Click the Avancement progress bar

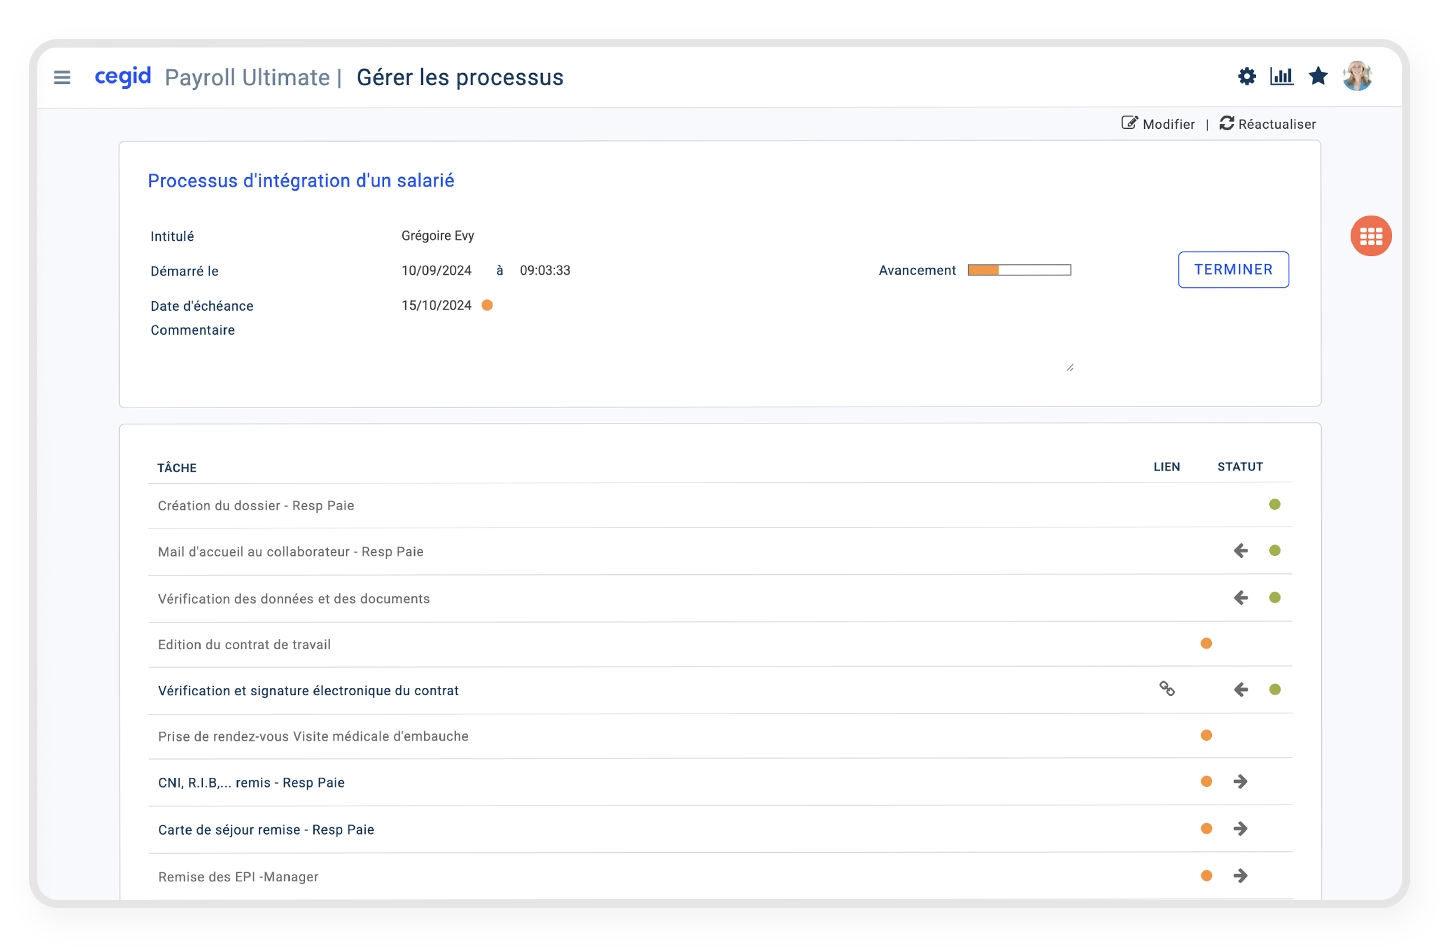click(x=1019, y=270)
